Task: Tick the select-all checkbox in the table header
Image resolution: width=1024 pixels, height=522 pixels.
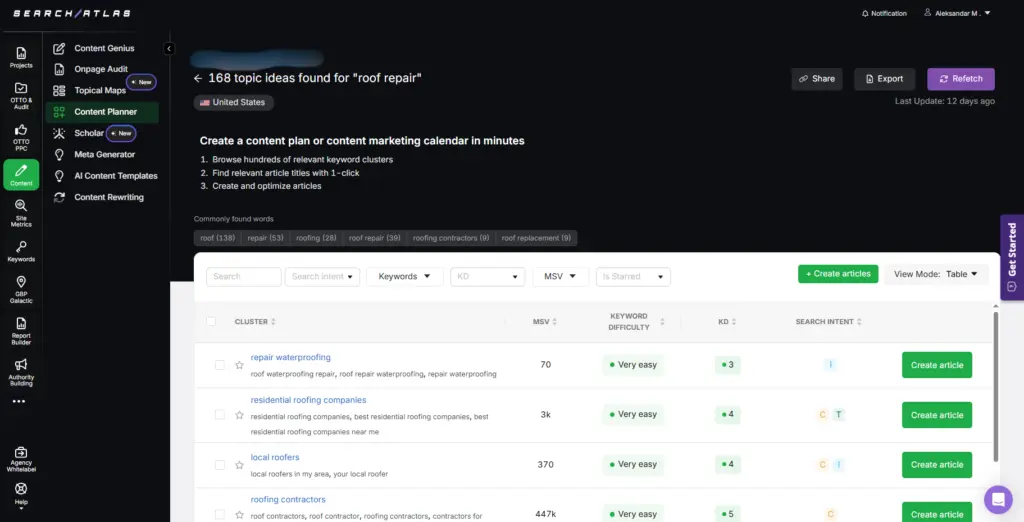Action: coord(211,321)
